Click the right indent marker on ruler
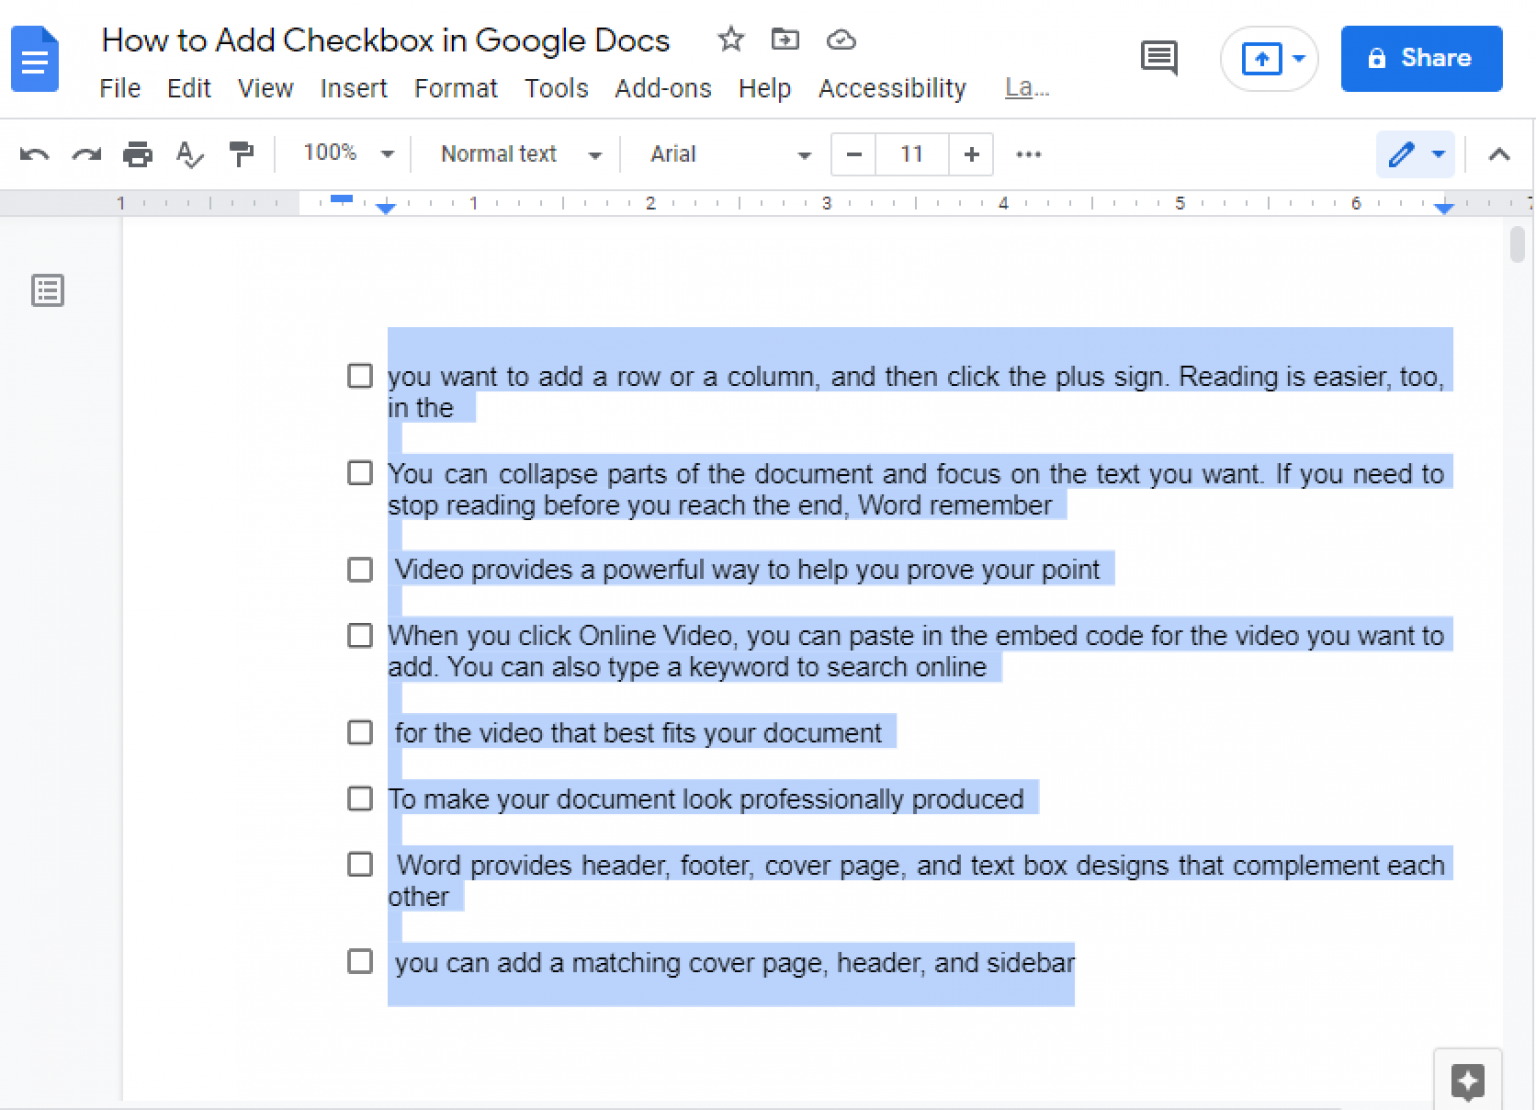 pyautogui.click(x=1443, y=207)
